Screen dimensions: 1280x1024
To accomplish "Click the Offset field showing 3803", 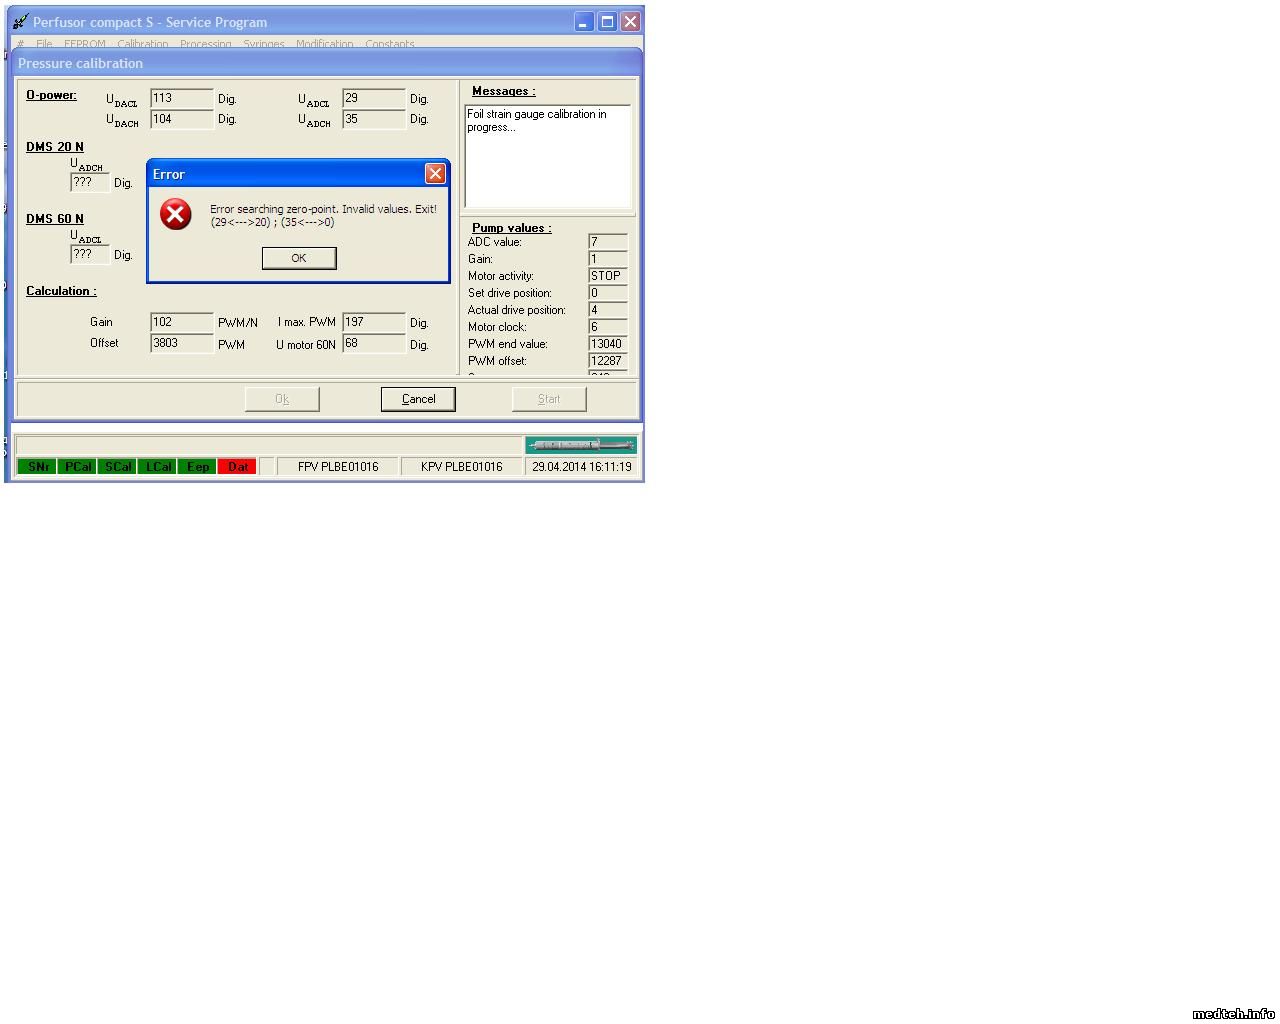I will click(x=181, y=343).
